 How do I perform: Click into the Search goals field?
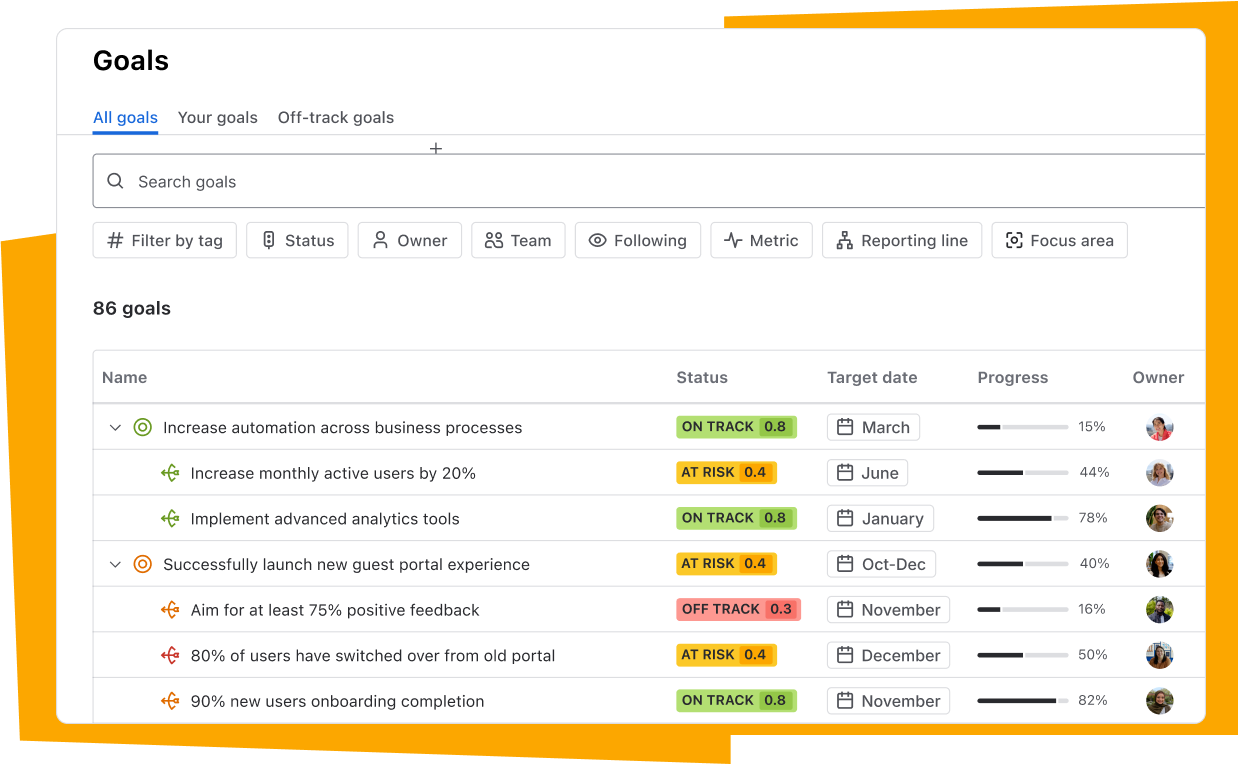[x=600, y=181]
